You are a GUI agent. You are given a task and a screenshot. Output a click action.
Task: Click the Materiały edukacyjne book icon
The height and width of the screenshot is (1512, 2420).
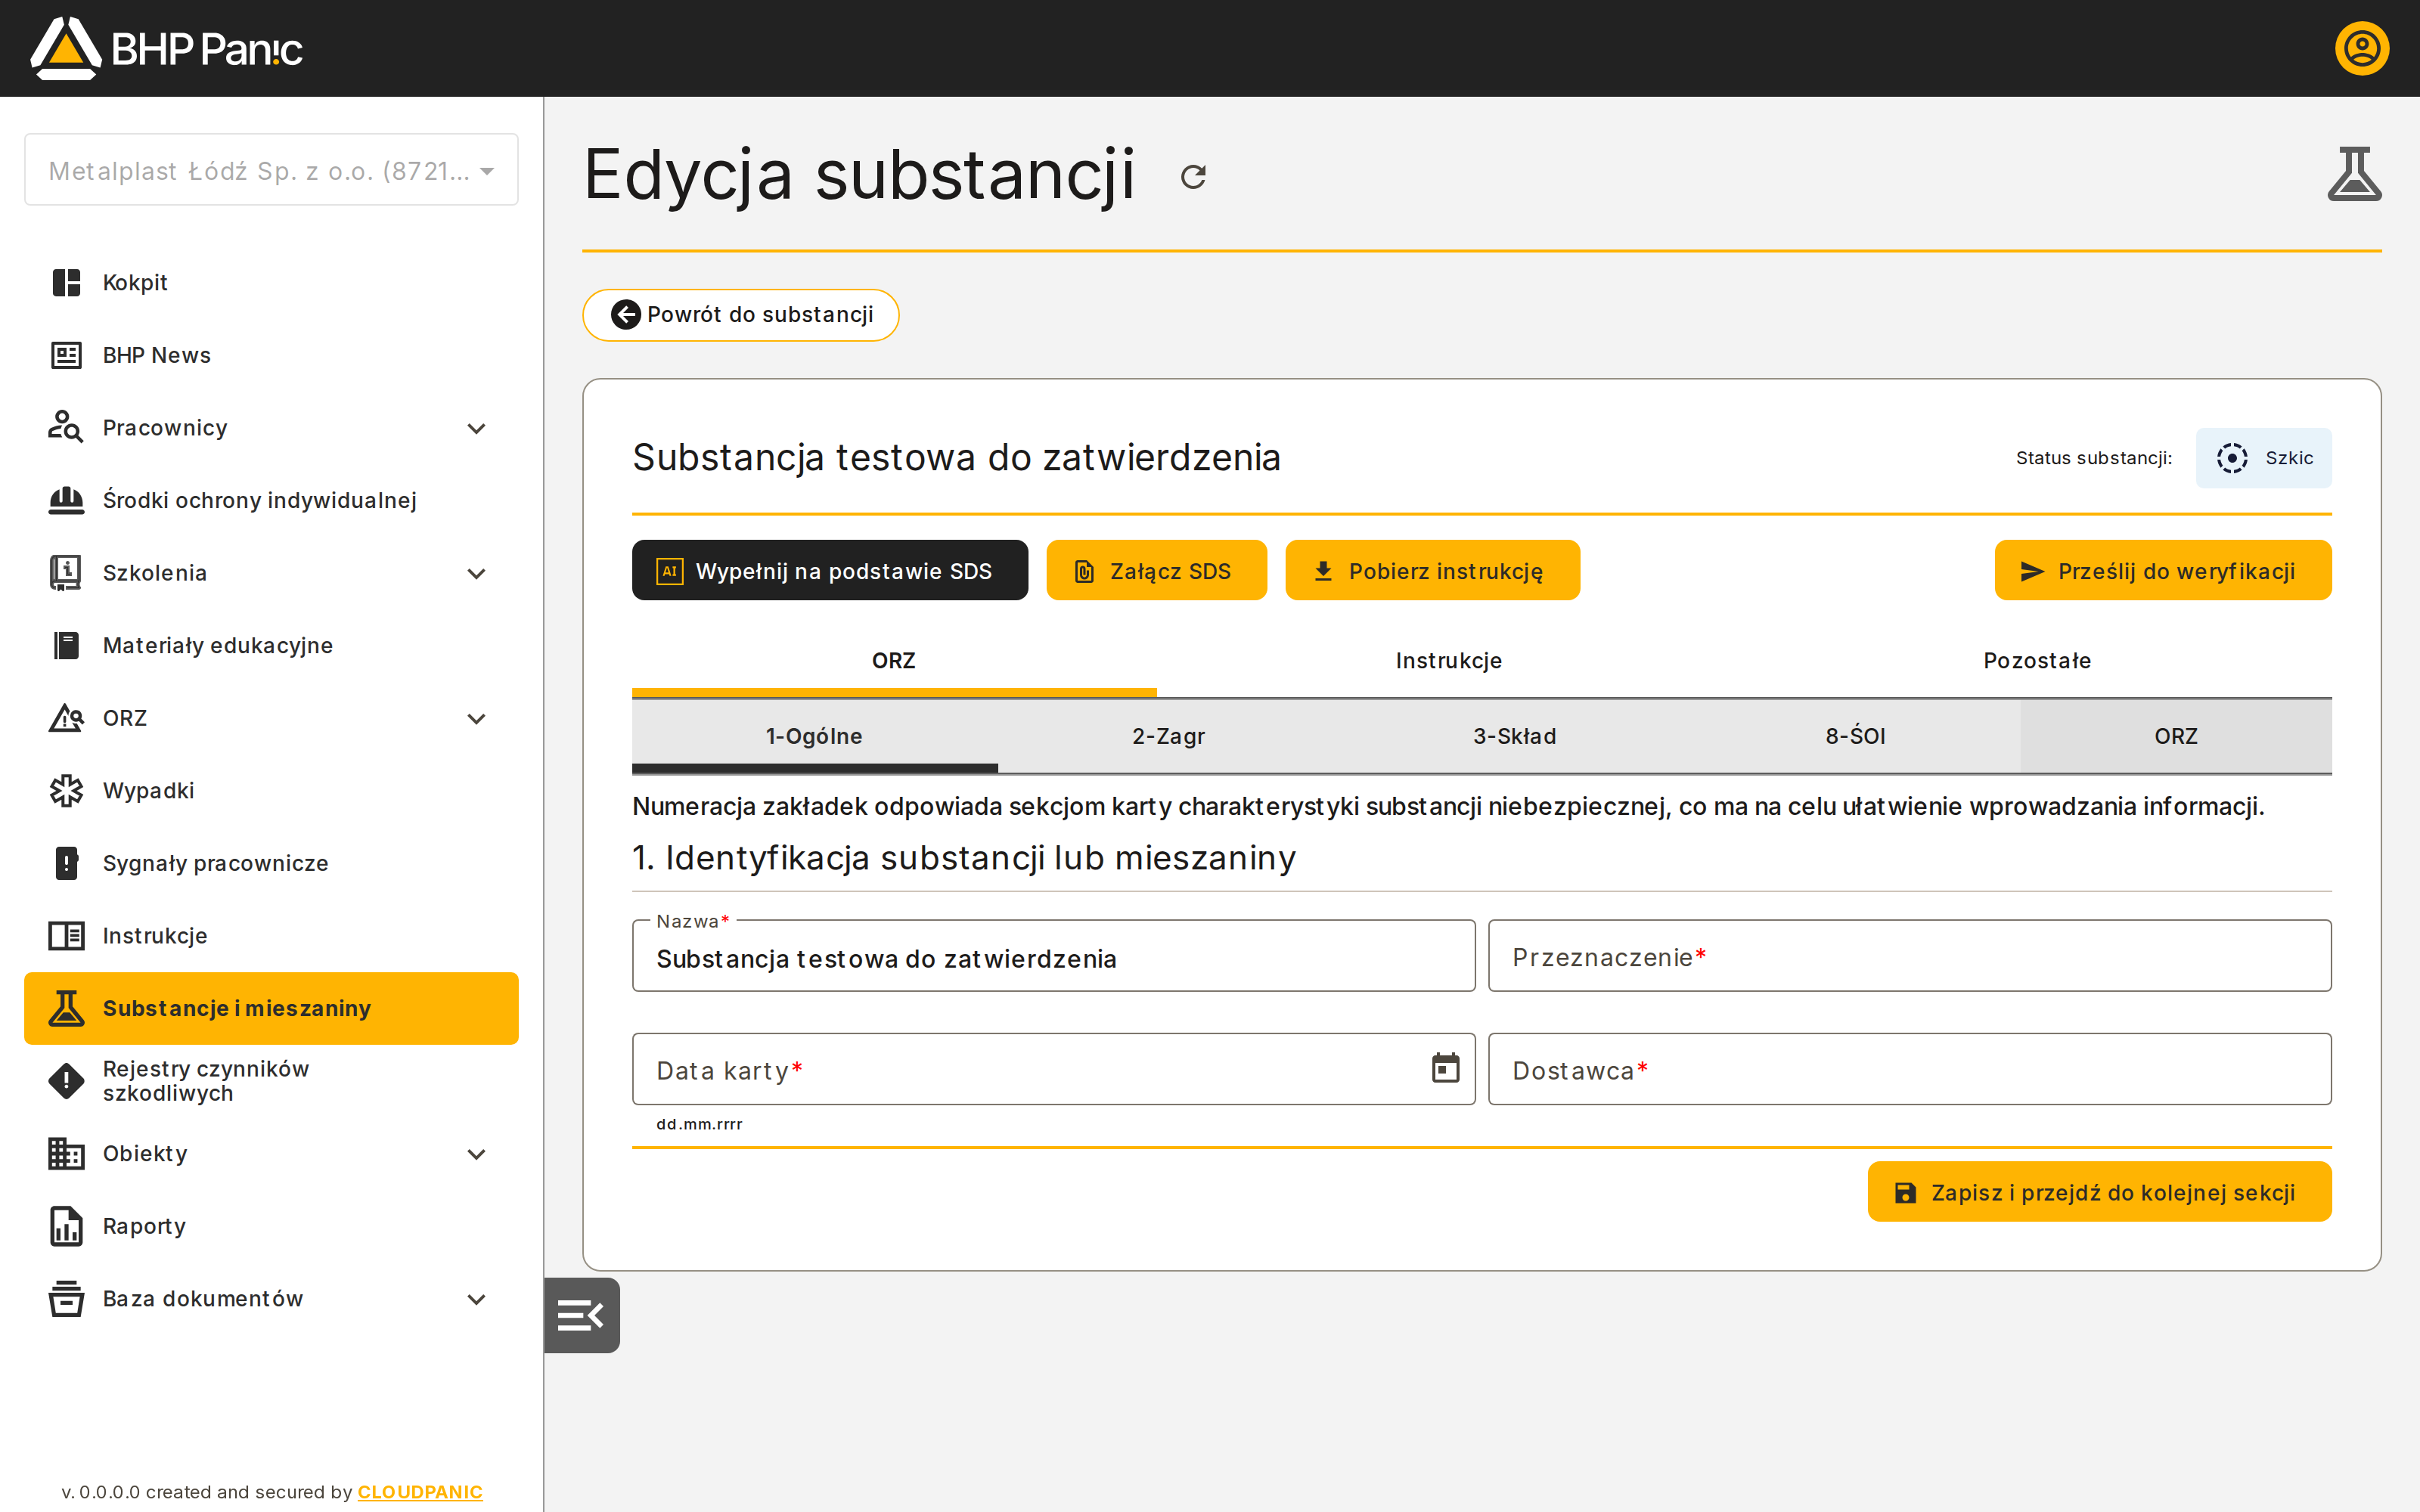click(x=66, y=646)
